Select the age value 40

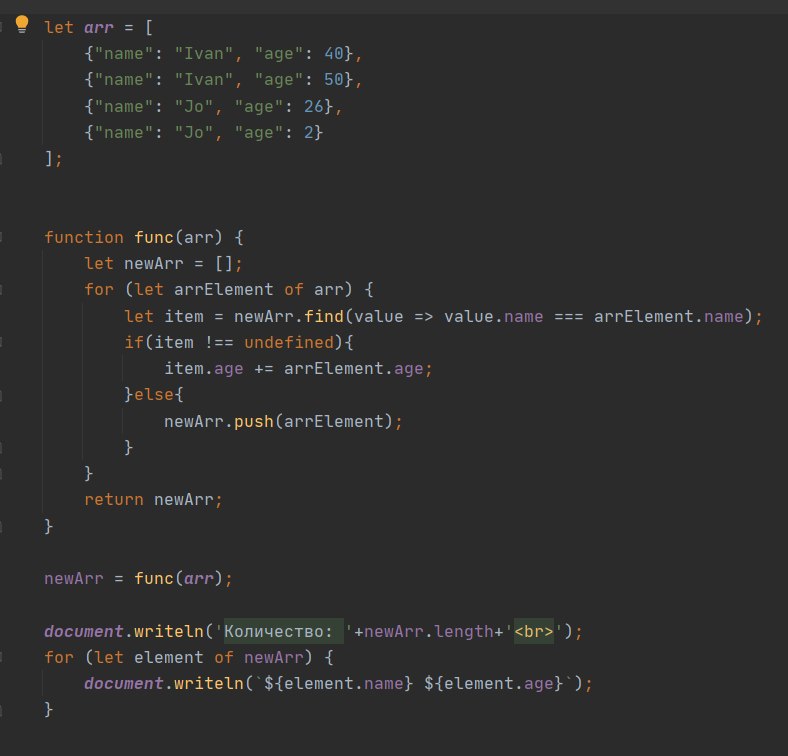pyautogui.click(x=334, y=53)
